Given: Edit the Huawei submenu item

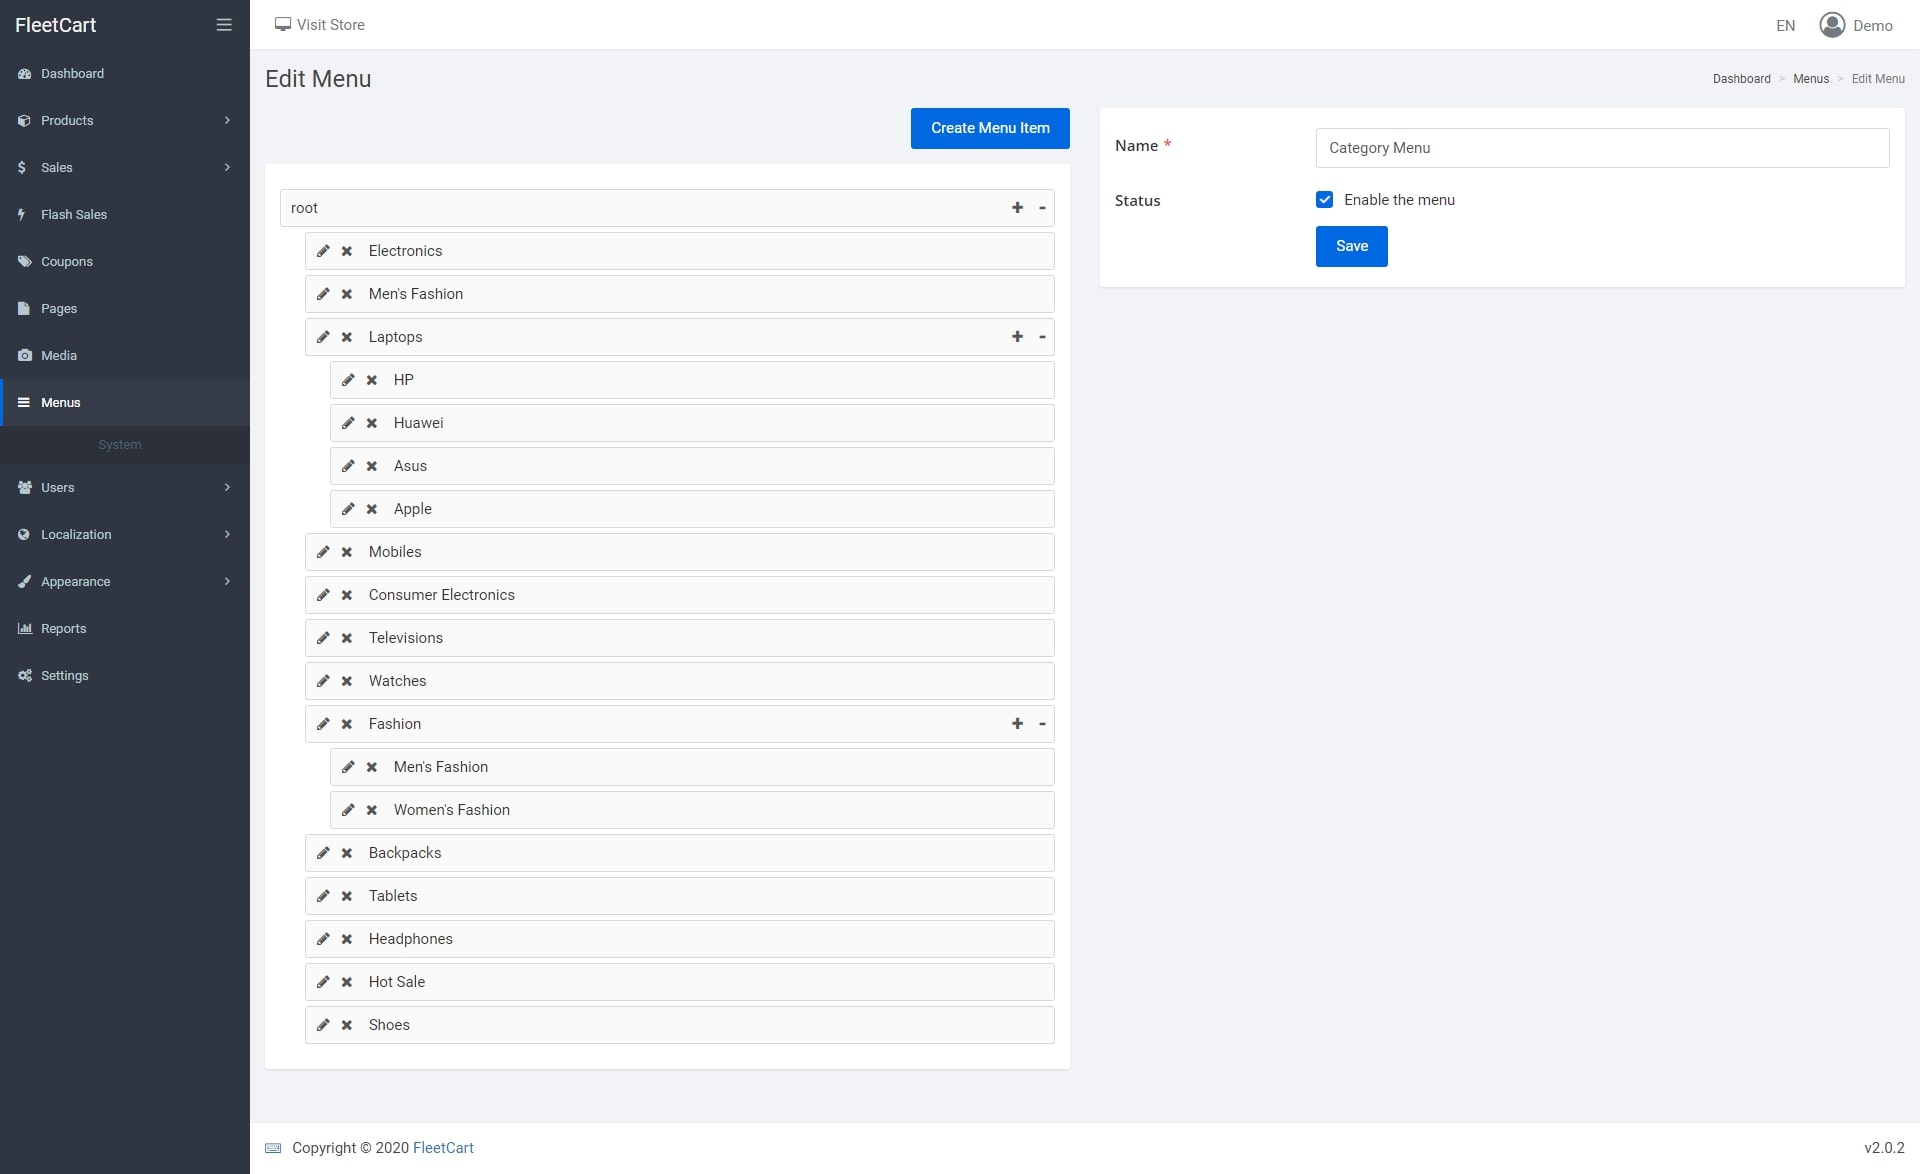Looking at the screenshot, I should coord(348,423).
